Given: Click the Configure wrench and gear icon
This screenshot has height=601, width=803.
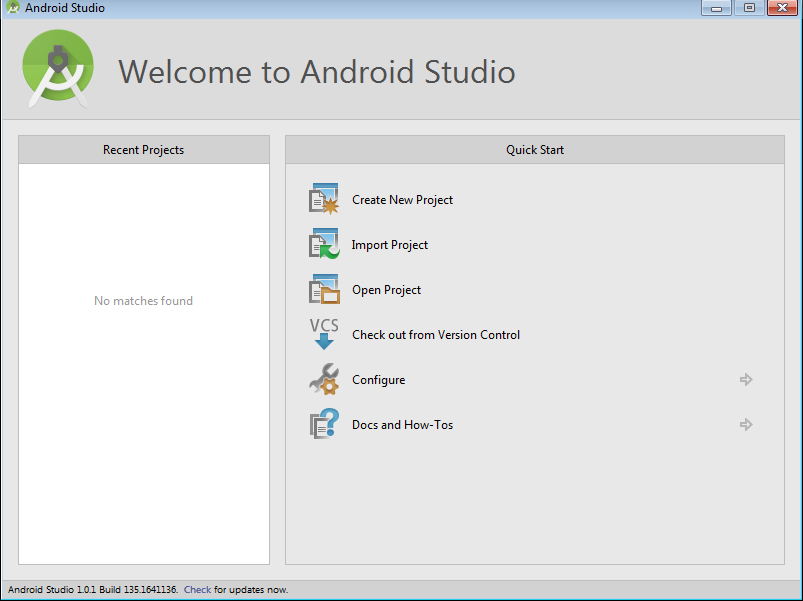Looking at the screenshot, I should (x=324, y=379).
